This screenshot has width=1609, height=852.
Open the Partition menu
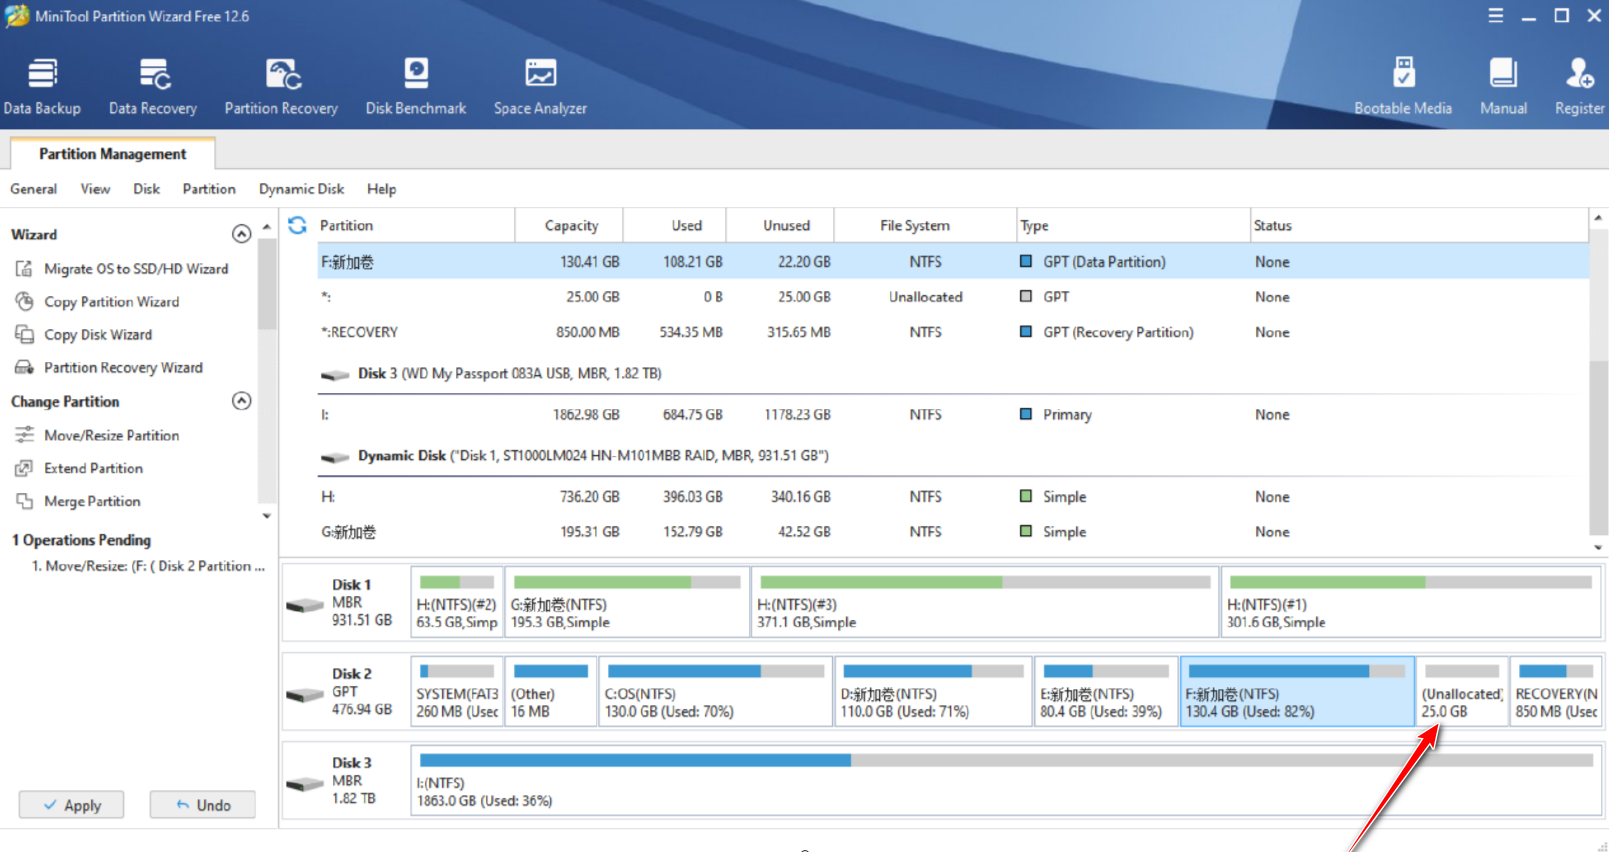click(209, 189)
